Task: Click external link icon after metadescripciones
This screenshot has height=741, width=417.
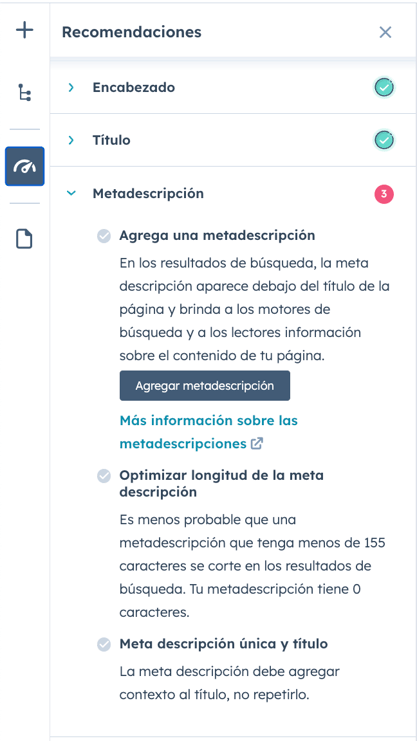Action: coord(257,444)
